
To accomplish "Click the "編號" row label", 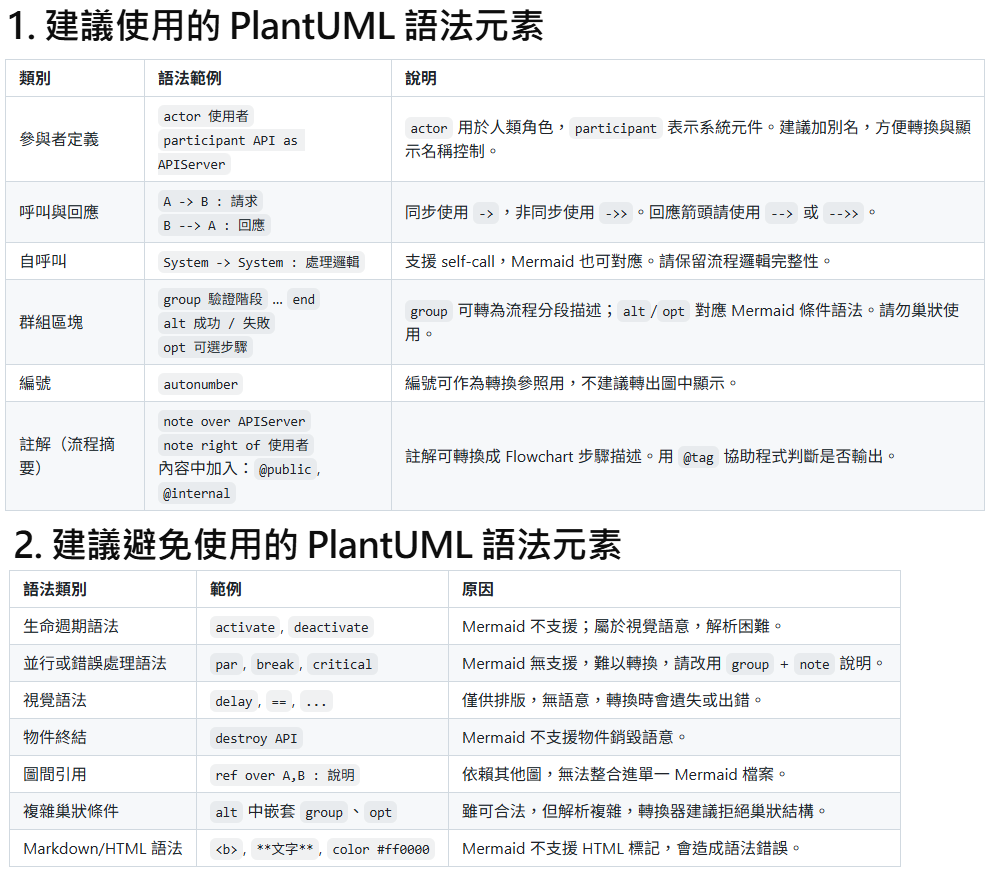I will coord(35,383).
